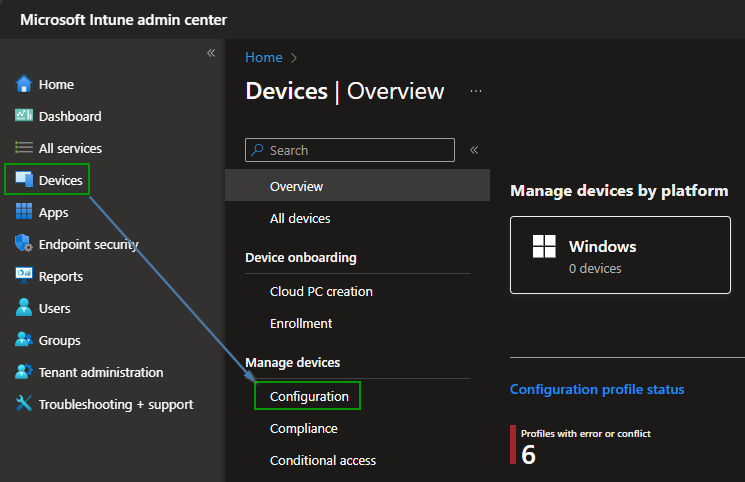
Task: Open the Compliance menu item
Action: coord(303,428)
